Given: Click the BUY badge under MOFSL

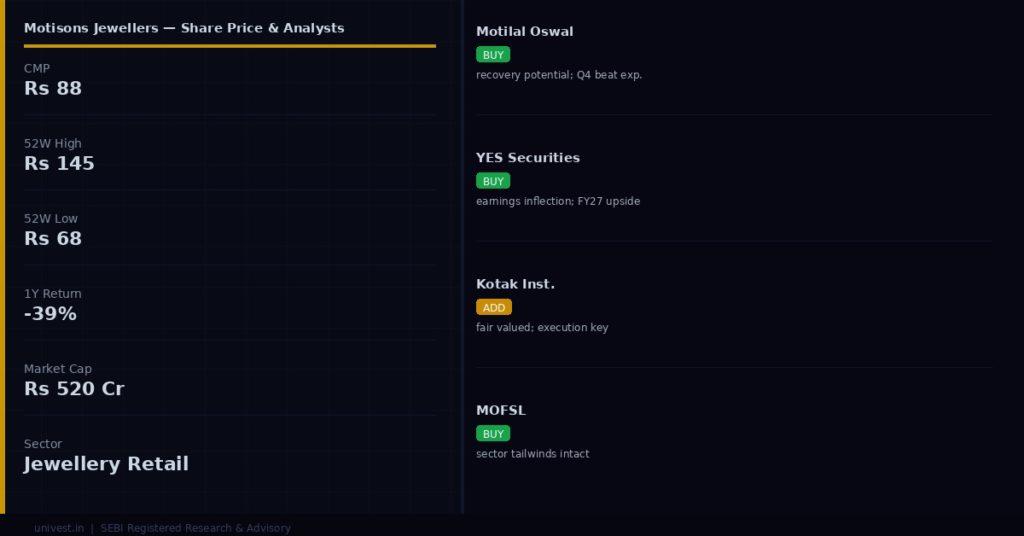Looking at the screenshot, I should coord(493,434).
